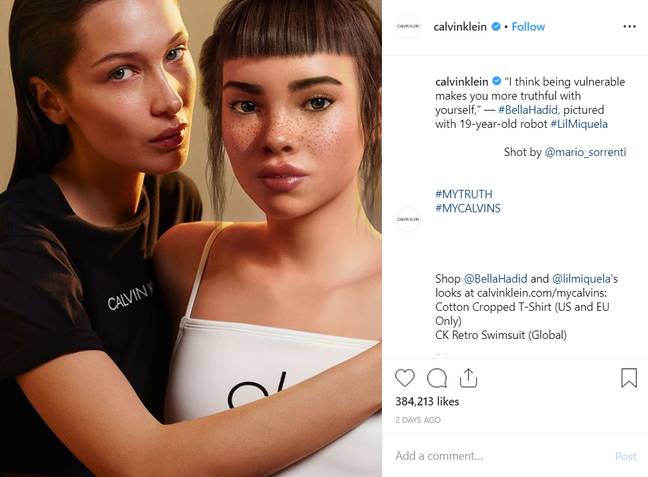The width and height of the screenshot is (648, 477).
Task: Focus the Add a comment field
Action: (500, 456)
